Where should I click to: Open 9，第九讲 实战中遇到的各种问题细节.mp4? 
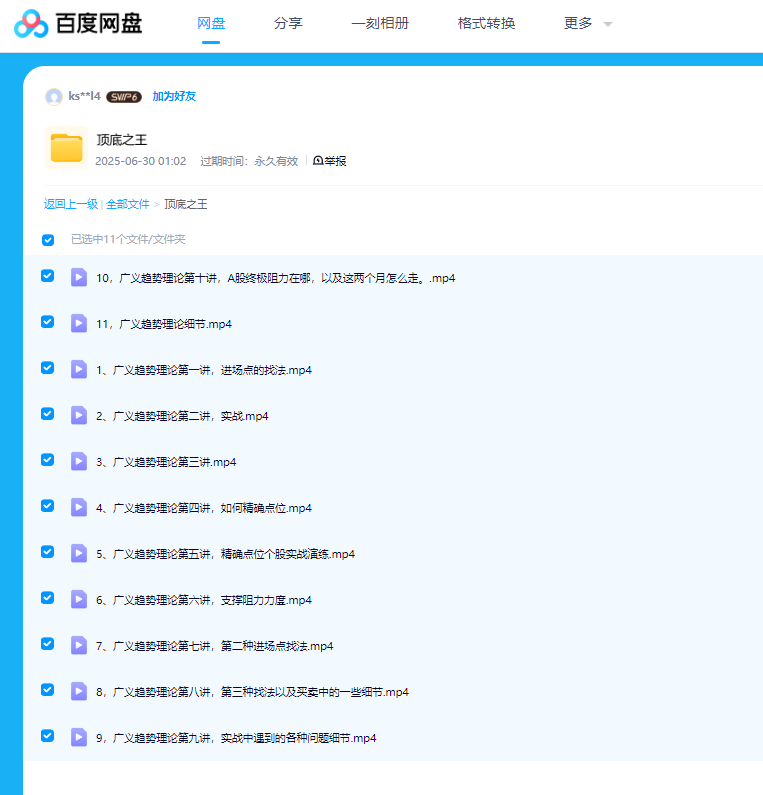236,738
